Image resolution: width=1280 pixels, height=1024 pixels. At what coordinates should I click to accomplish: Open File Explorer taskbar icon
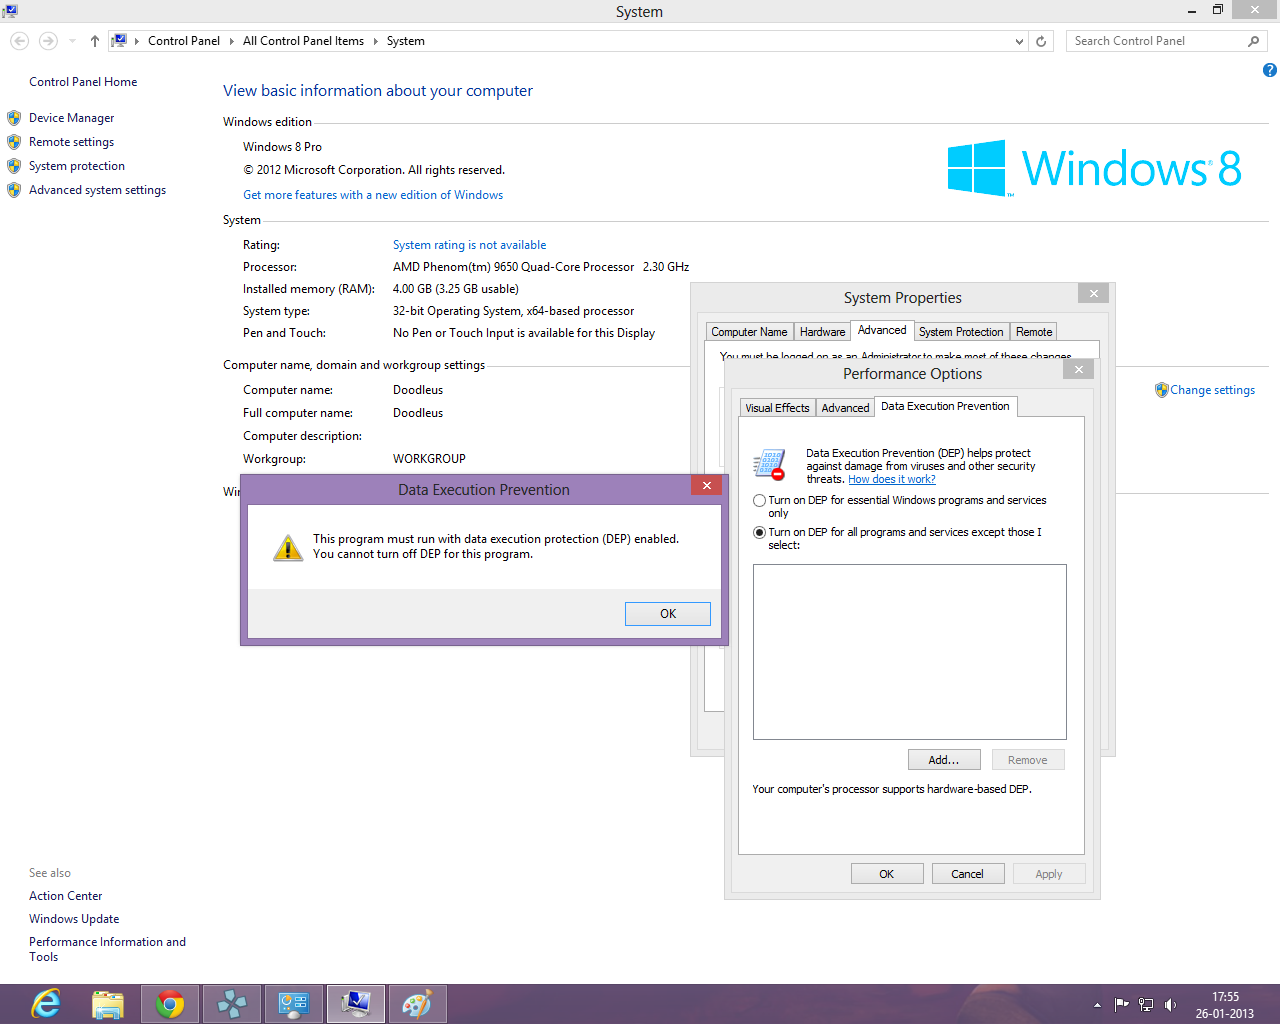(x=108, y=1004)
